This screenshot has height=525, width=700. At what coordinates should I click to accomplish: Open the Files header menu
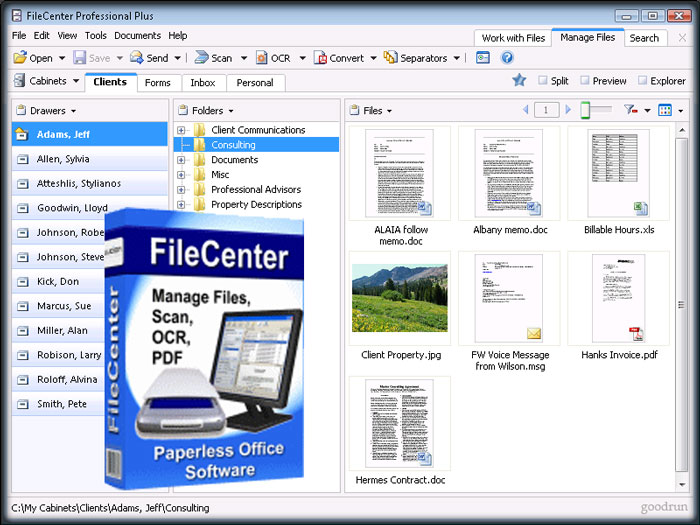pos(389,111)
